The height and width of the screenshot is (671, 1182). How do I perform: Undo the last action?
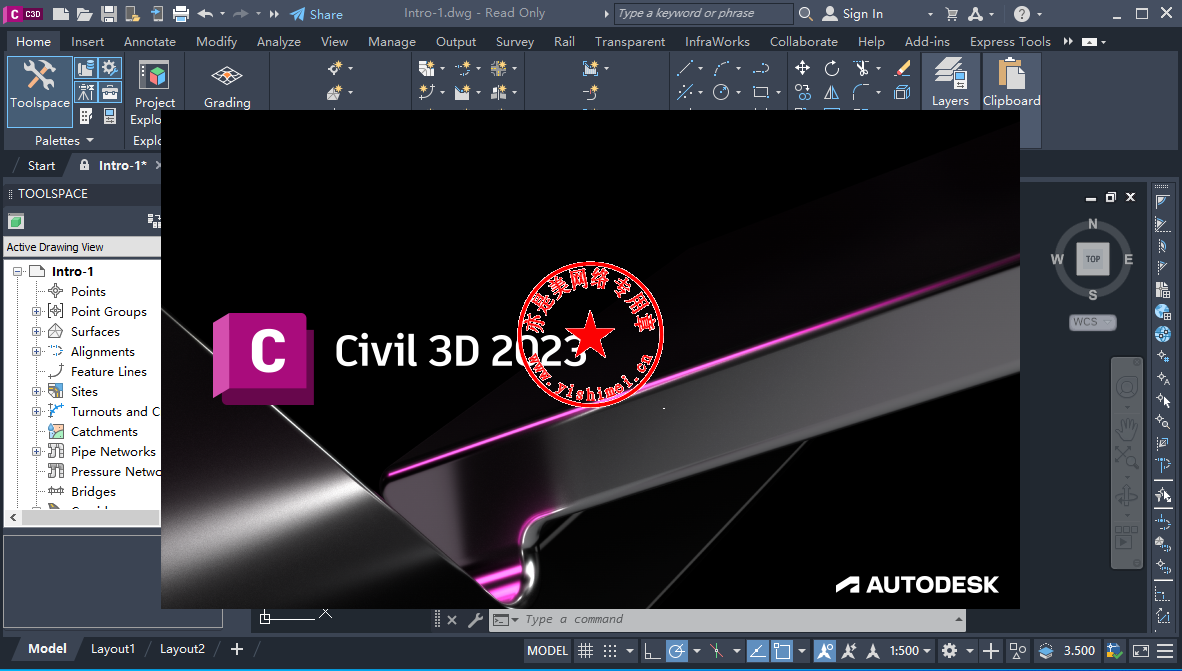pyautogui.click(x=205, y=14)
